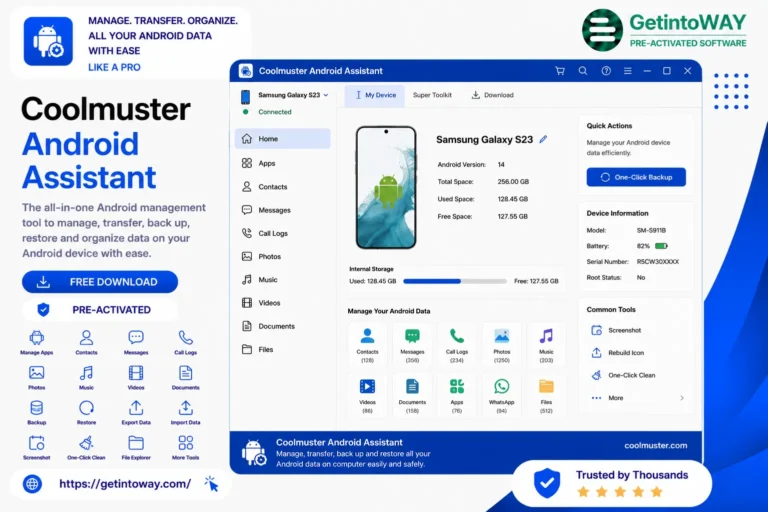Select Videos in the sidebar
Screen dimensions: 768x512
click(x=283, y=303)
